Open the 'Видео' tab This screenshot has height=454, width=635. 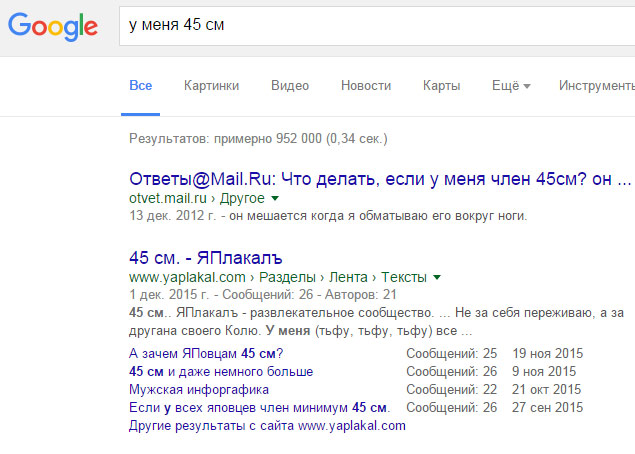[290, 85]
